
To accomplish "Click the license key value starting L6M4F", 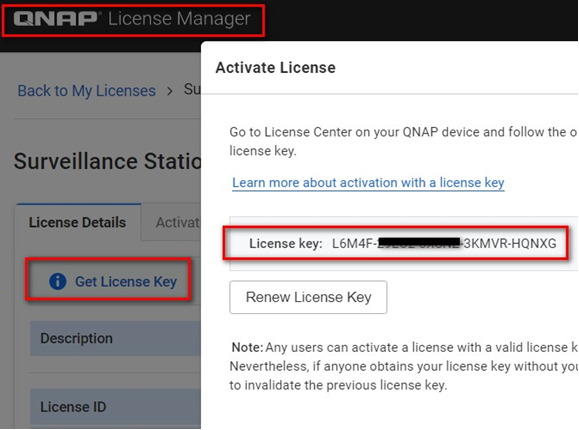I will click(444, 243).
